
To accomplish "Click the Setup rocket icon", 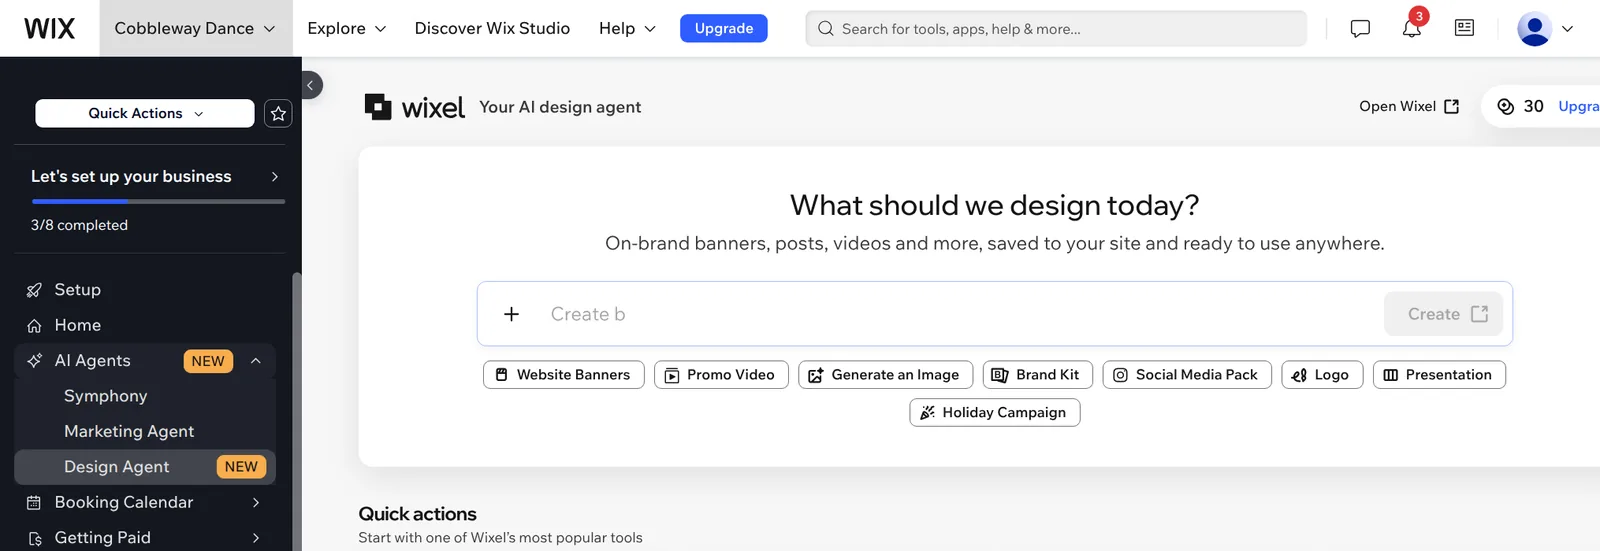I will [34, 290].
